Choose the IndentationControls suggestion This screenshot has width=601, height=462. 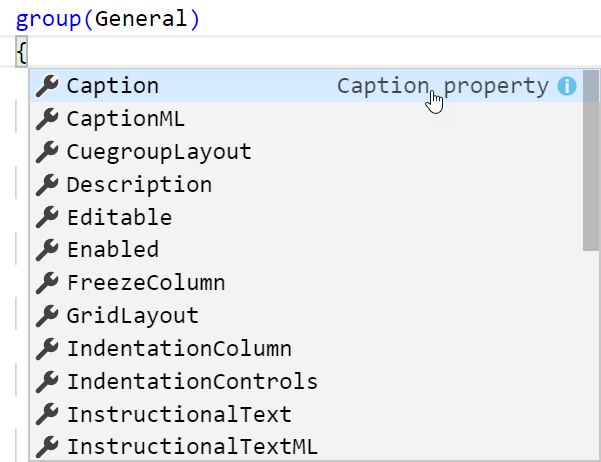[x=306, y=382]
